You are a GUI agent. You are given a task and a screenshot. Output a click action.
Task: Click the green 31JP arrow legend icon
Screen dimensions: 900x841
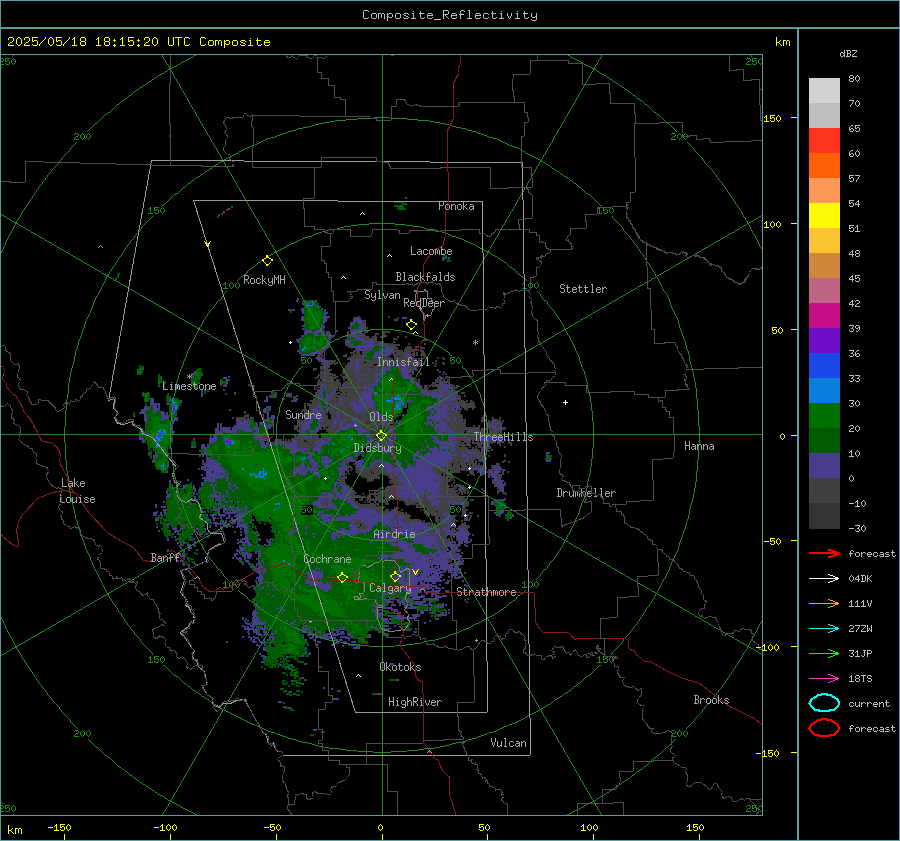click(x=824, y=653)
